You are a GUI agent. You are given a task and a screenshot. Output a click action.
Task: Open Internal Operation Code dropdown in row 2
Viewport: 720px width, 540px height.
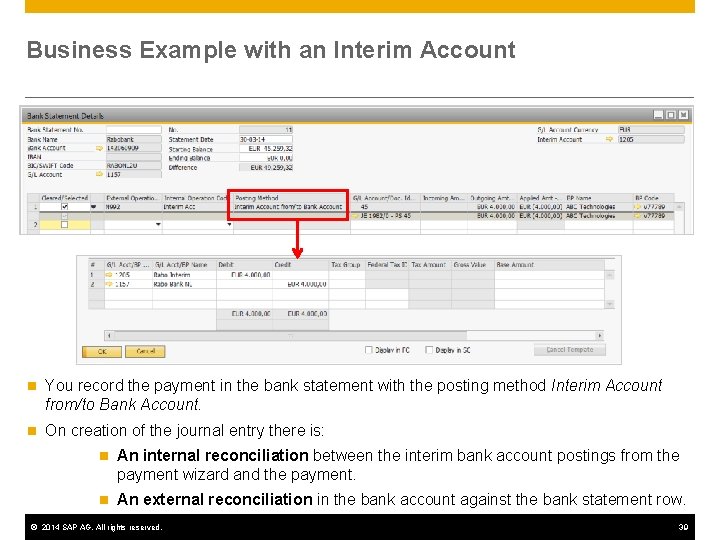(x=229, y=225)
